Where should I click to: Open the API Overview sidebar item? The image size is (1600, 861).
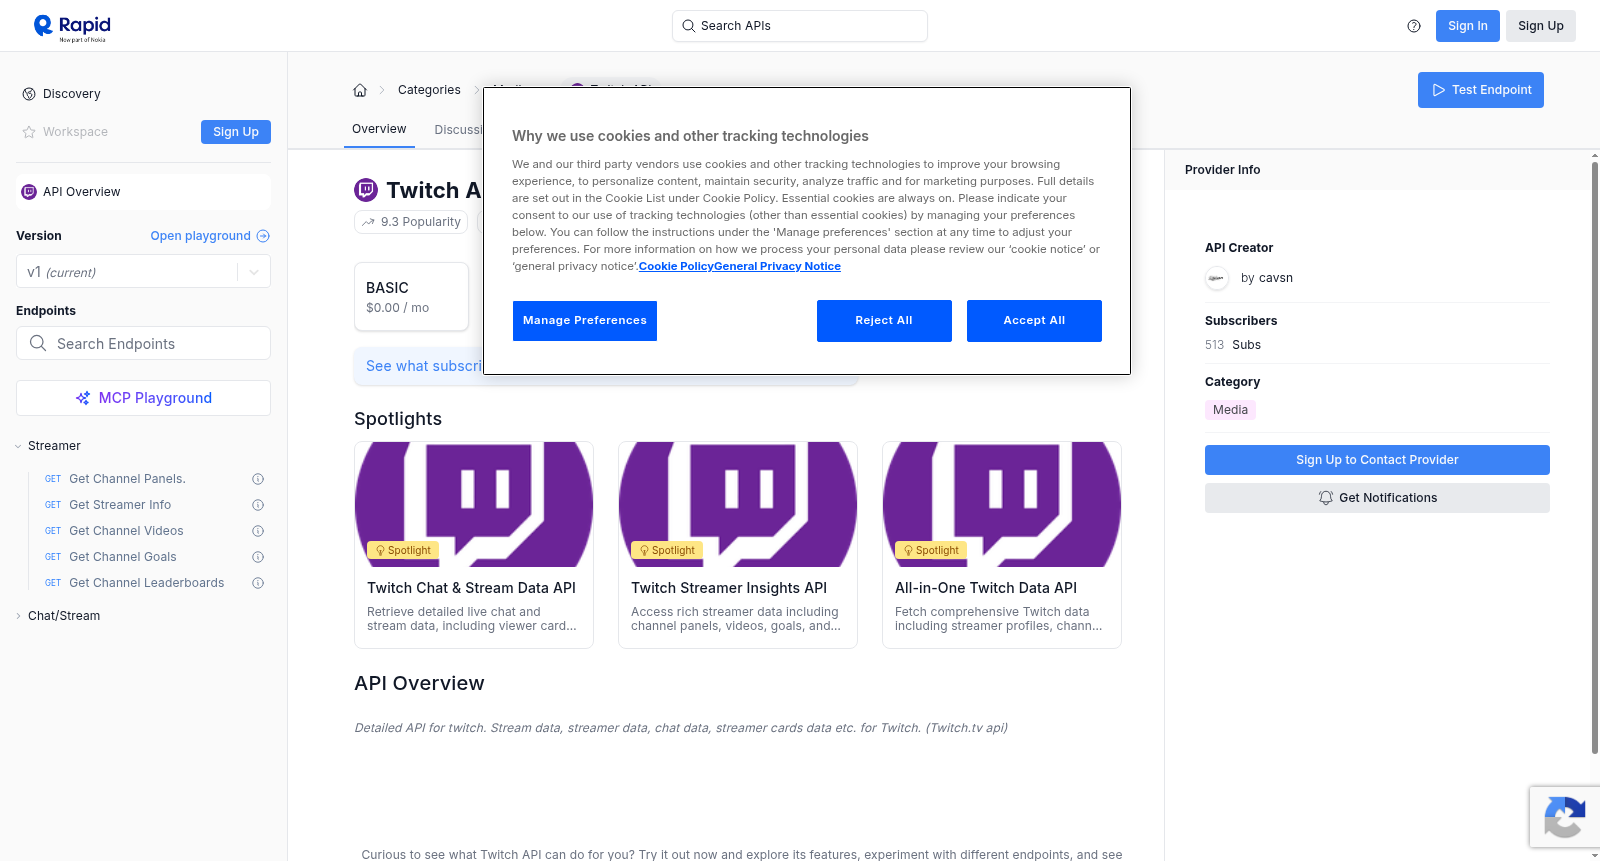point(143,192)
